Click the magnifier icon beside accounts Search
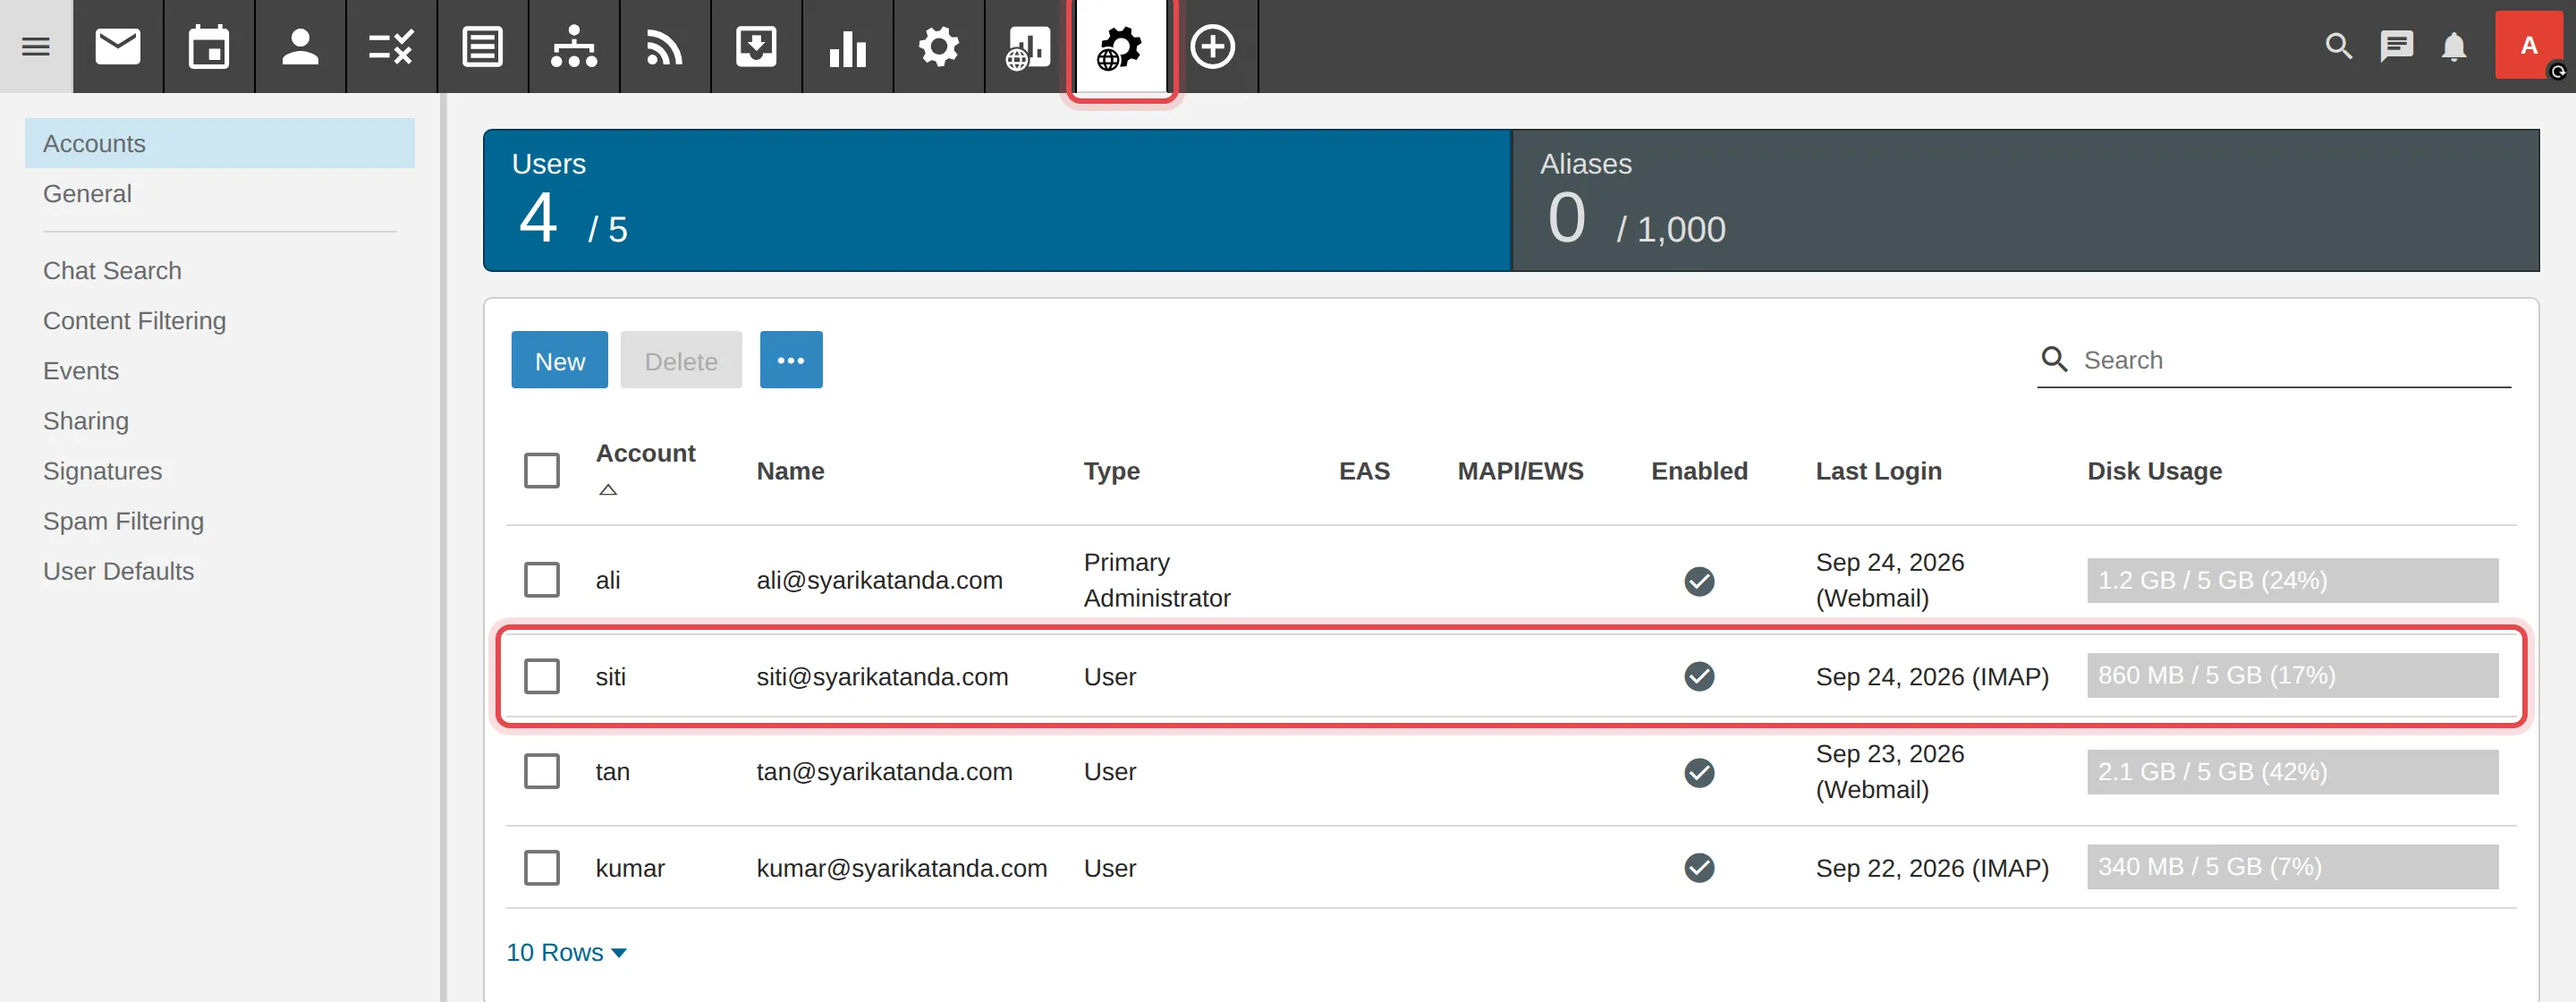2576x1002 pixels. pos(2054,359)
